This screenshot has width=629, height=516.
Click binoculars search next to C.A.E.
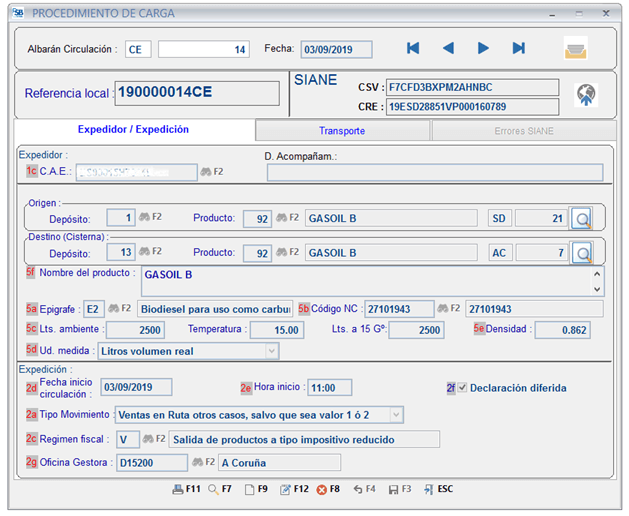click(206, 172)
